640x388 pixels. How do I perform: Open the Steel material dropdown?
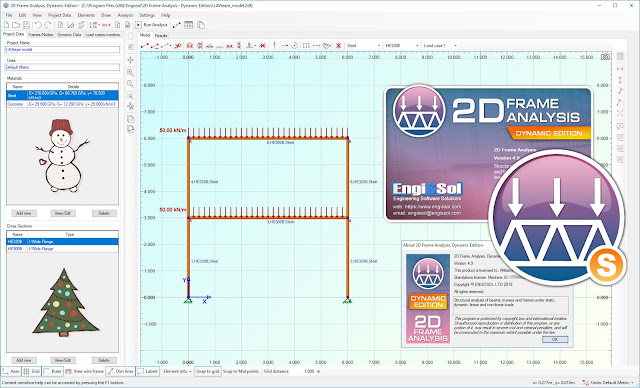(x=363, y=46)
